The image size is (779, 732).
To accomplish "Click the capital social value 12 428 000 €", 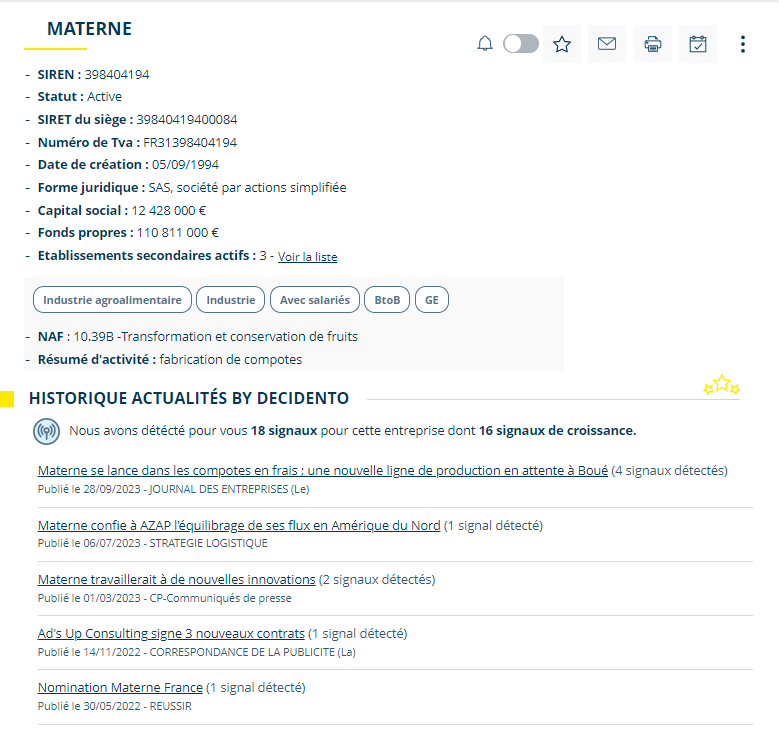I will pos(168,211).
